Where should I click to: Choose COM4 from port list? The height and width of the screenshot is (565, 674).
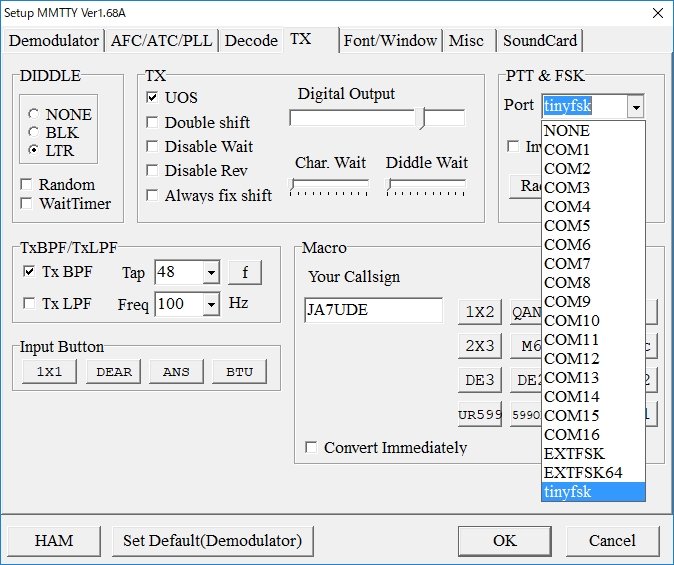tap(593, 206)
